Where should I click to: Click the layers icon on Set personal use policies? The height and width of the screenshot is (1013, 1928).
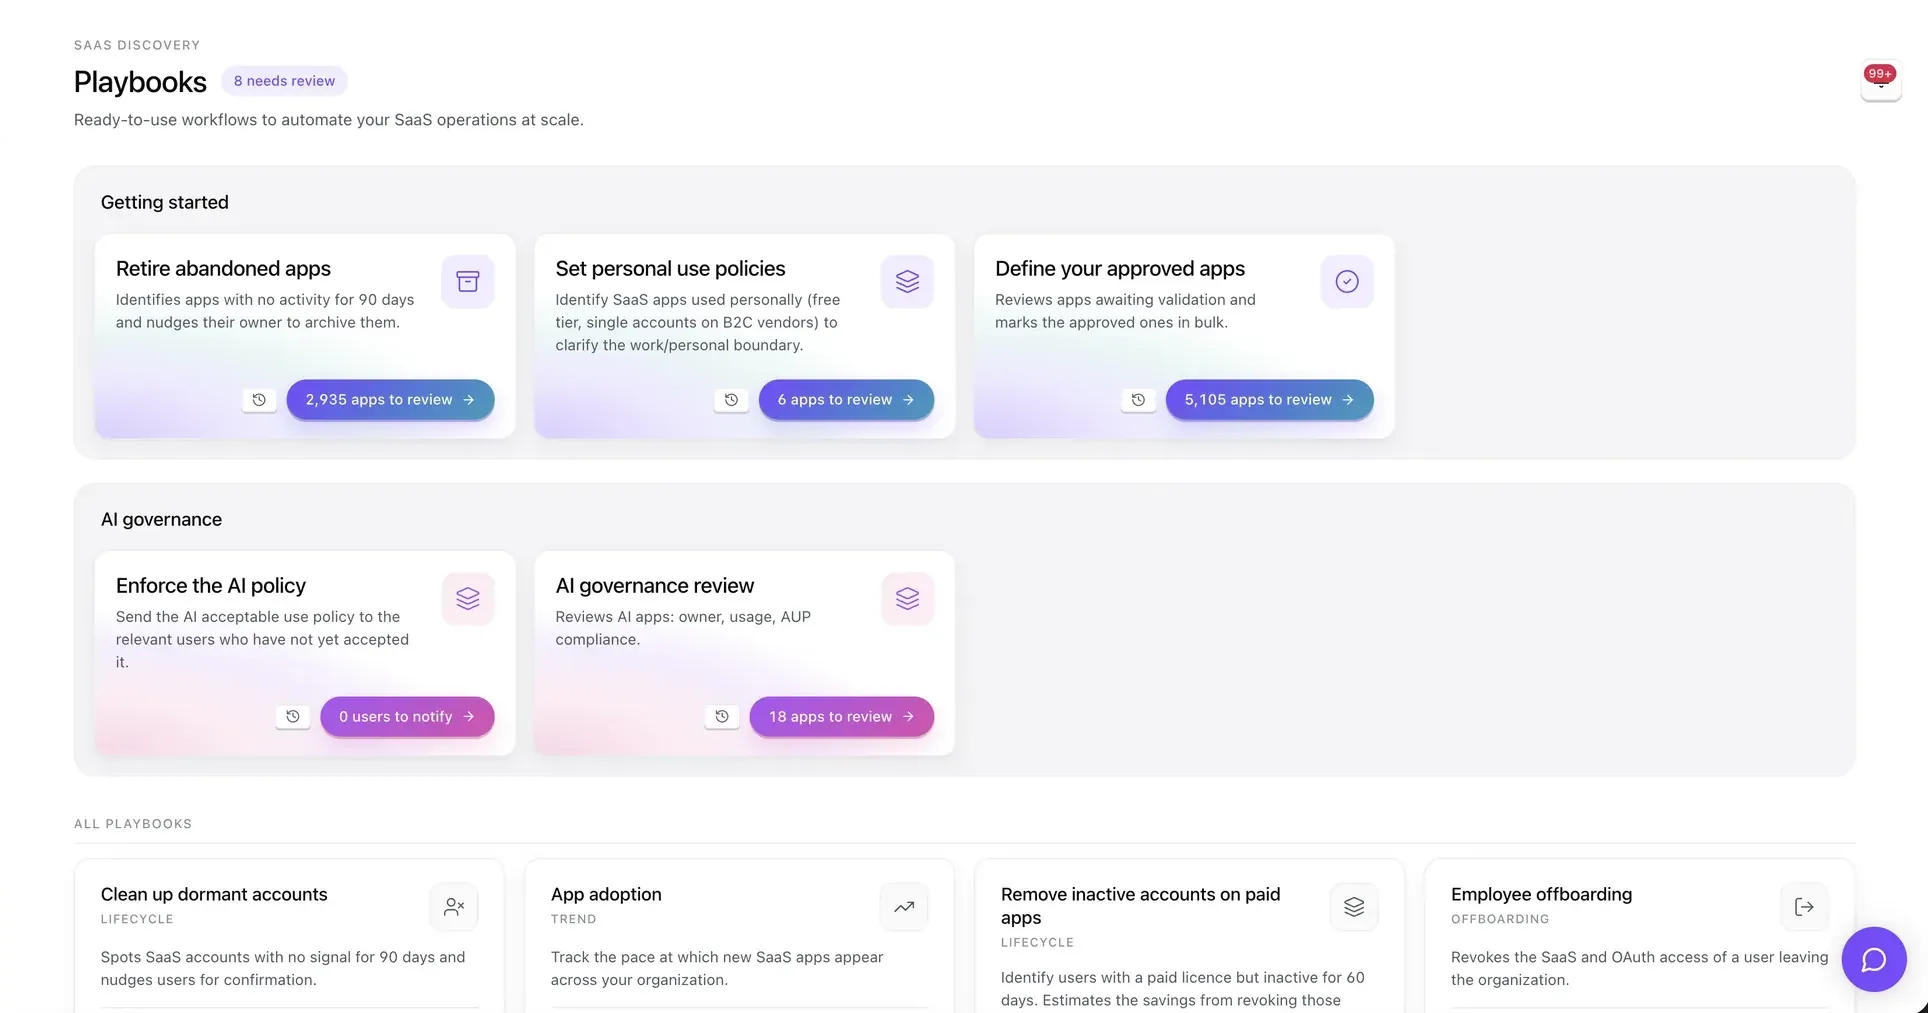pyautogui.click(x=907, y=281)
